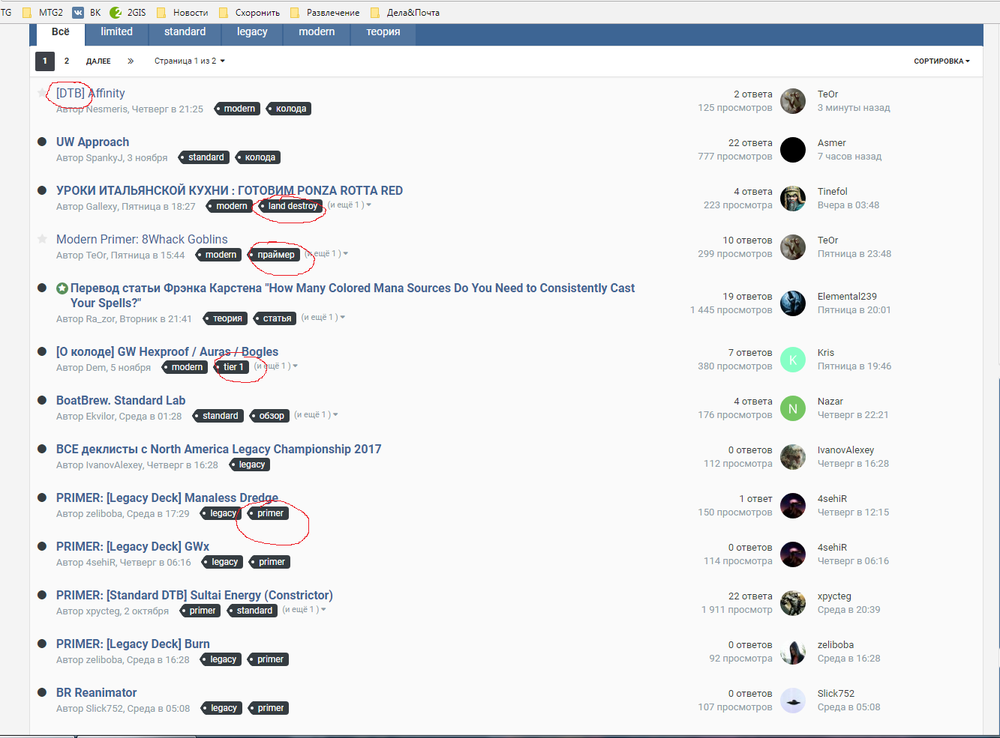
Task: Click Kris's green K avatar
Action: coord(793,360)
